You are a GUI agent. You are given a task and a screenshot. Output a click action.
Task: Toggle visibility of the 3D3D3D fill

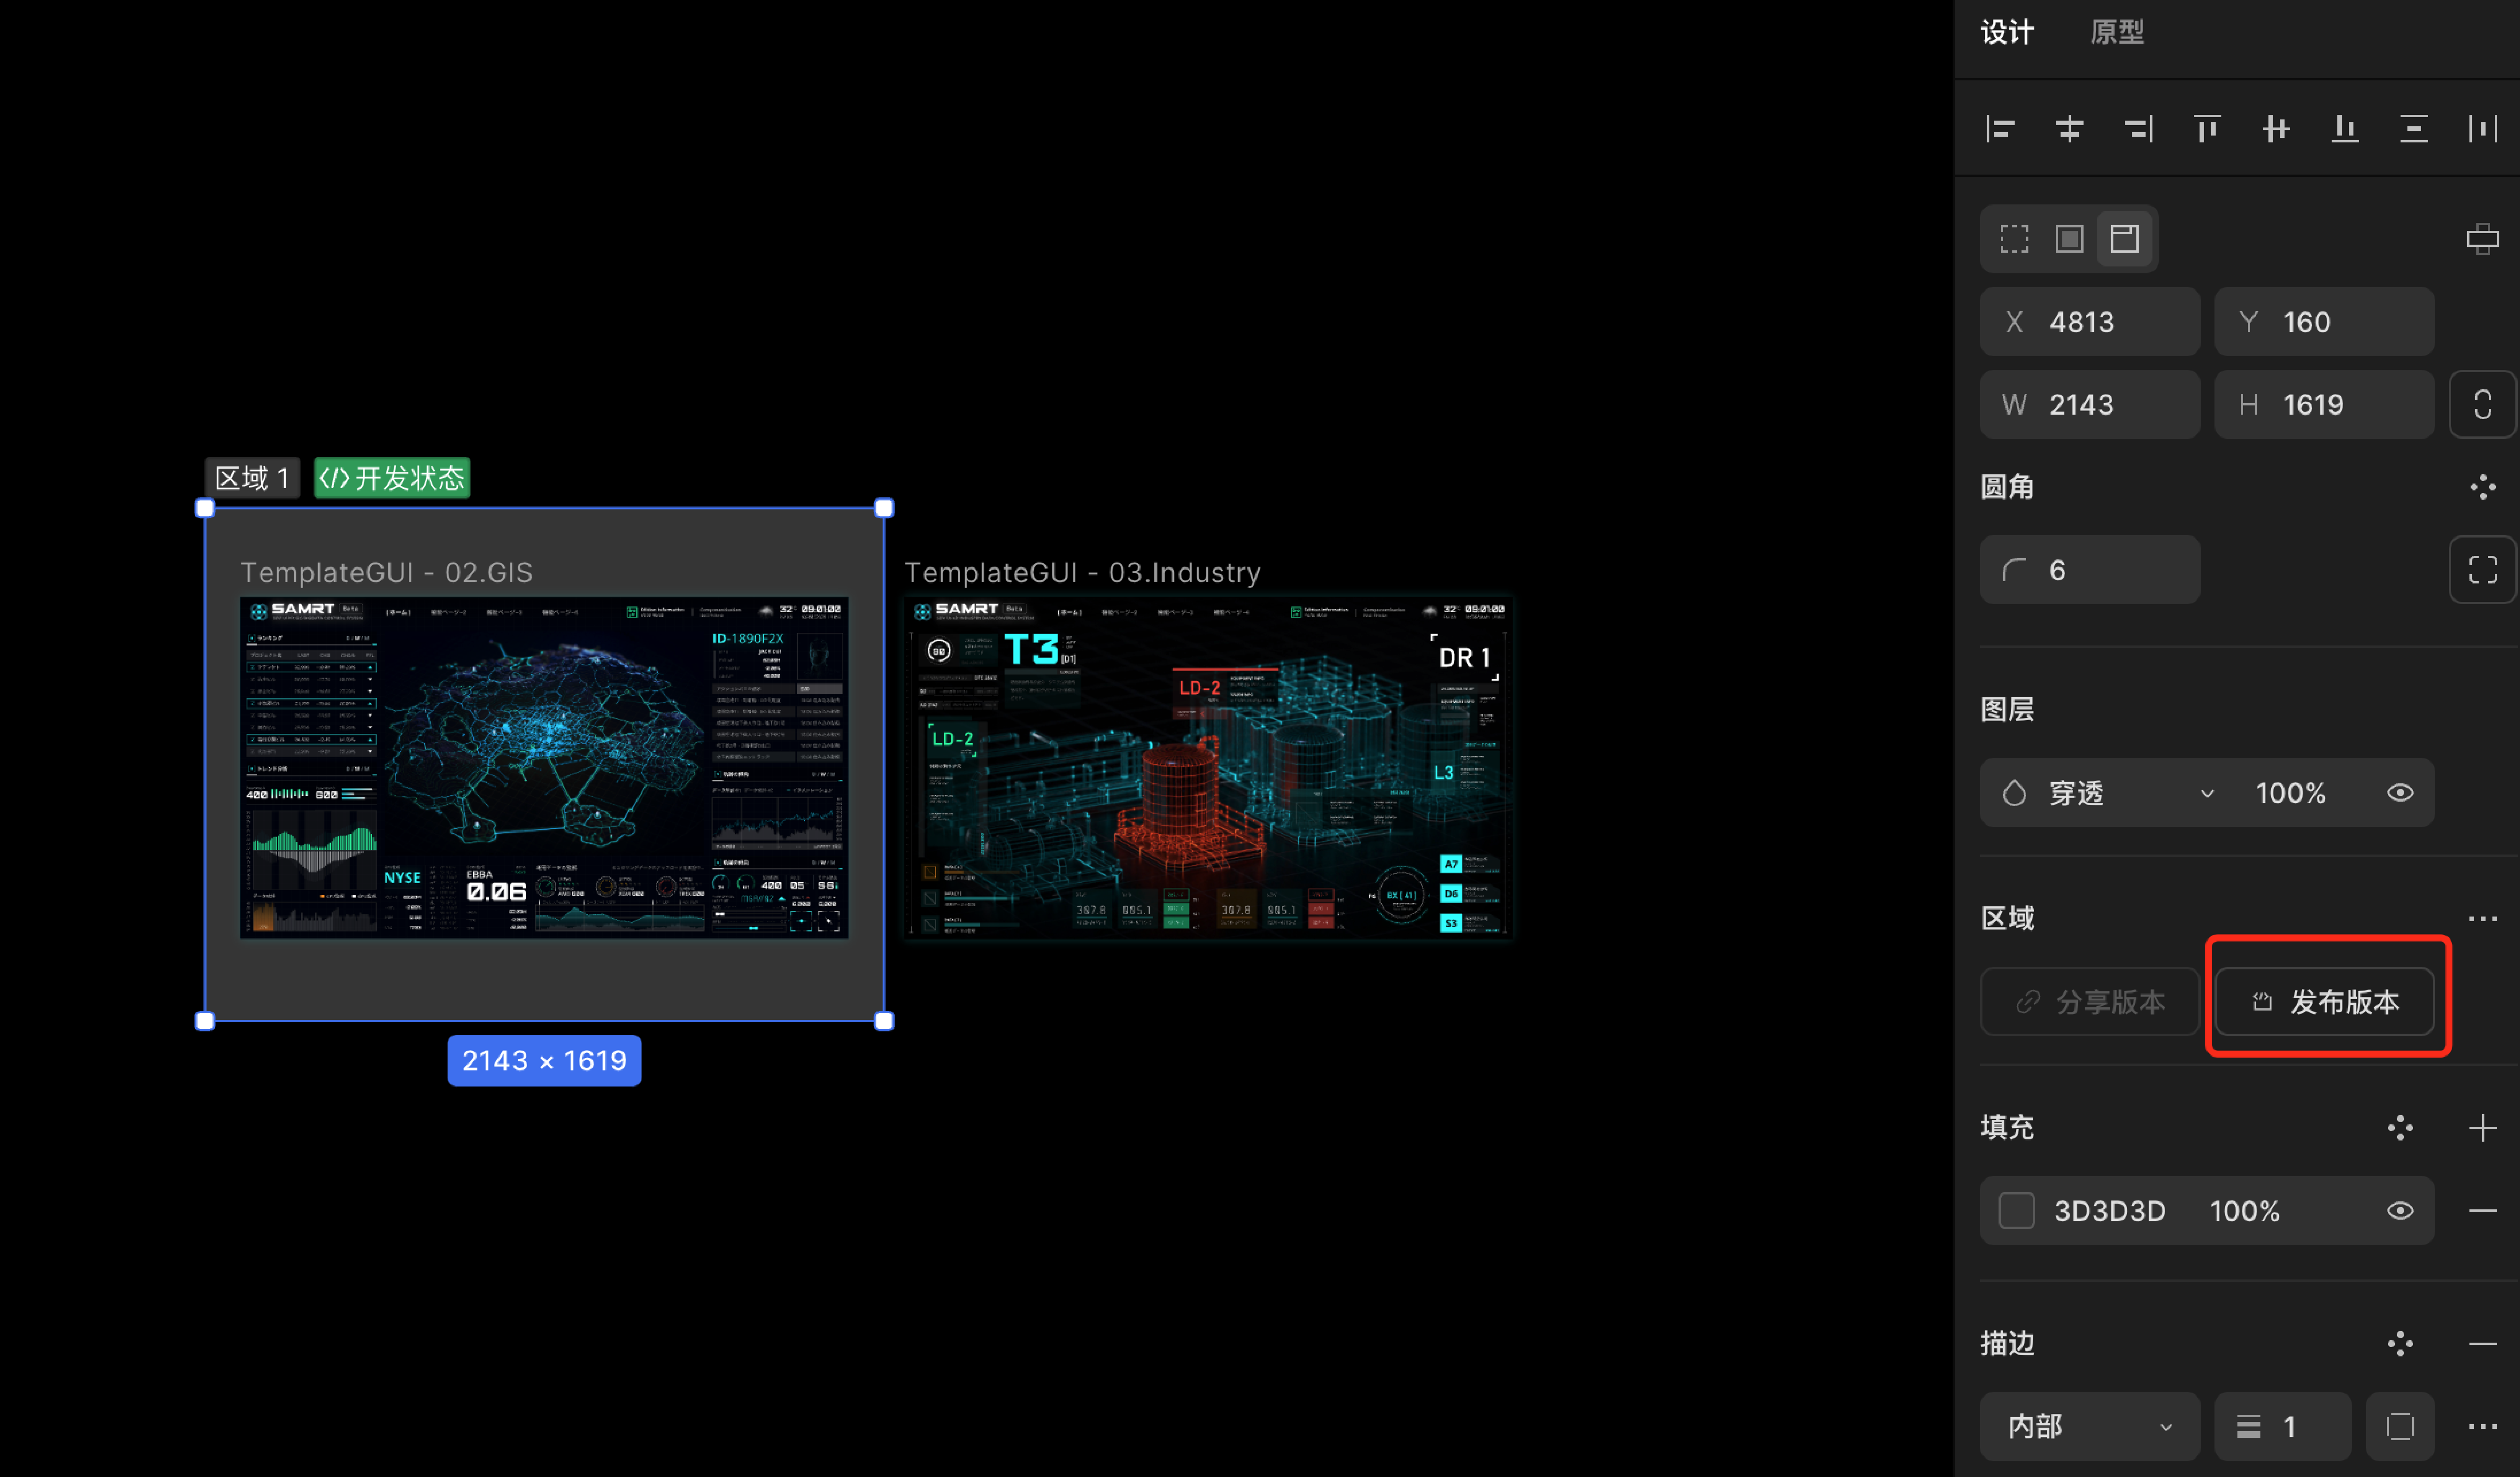coord(2400,1211)
